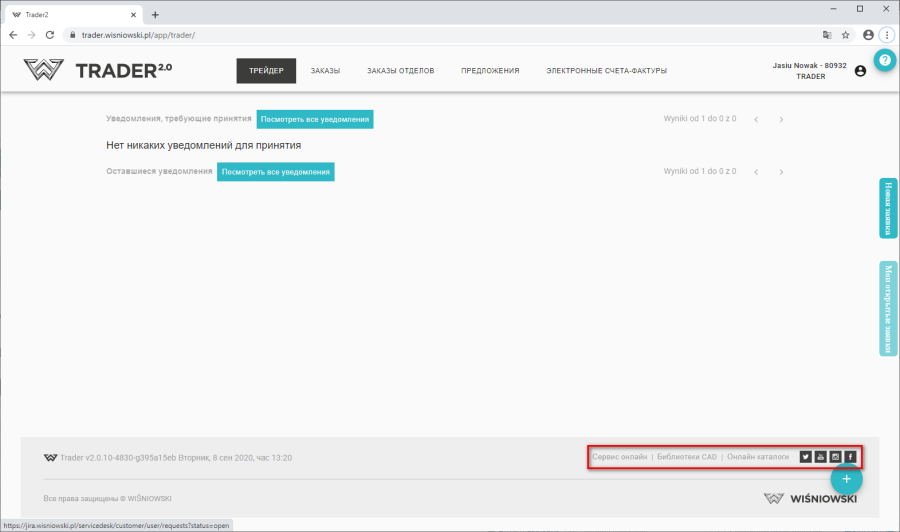This screenshot has width=900, height=532.
Task: Open the user account icon beside Jasiu Nowak
Action: [x=860, y=71]
